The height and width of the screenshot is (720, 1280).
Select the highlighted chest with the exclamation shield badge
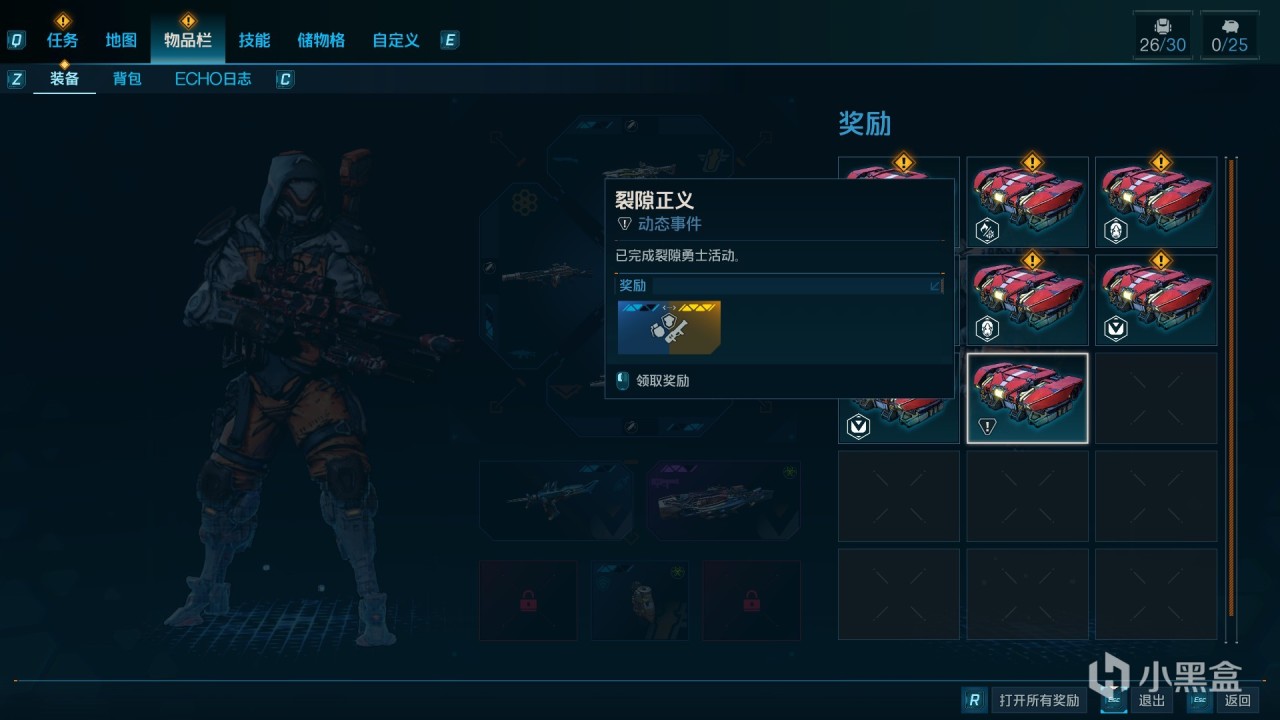(x=1027, y=398)
